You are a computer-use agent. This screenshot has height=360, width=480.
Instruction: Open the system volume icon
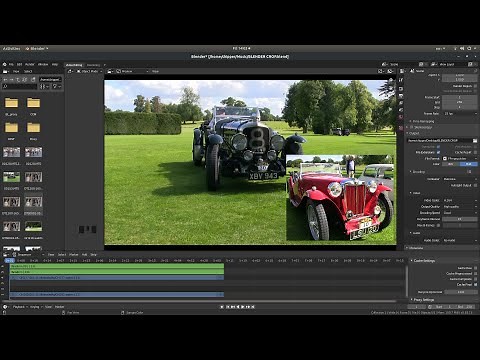(462, 49)
